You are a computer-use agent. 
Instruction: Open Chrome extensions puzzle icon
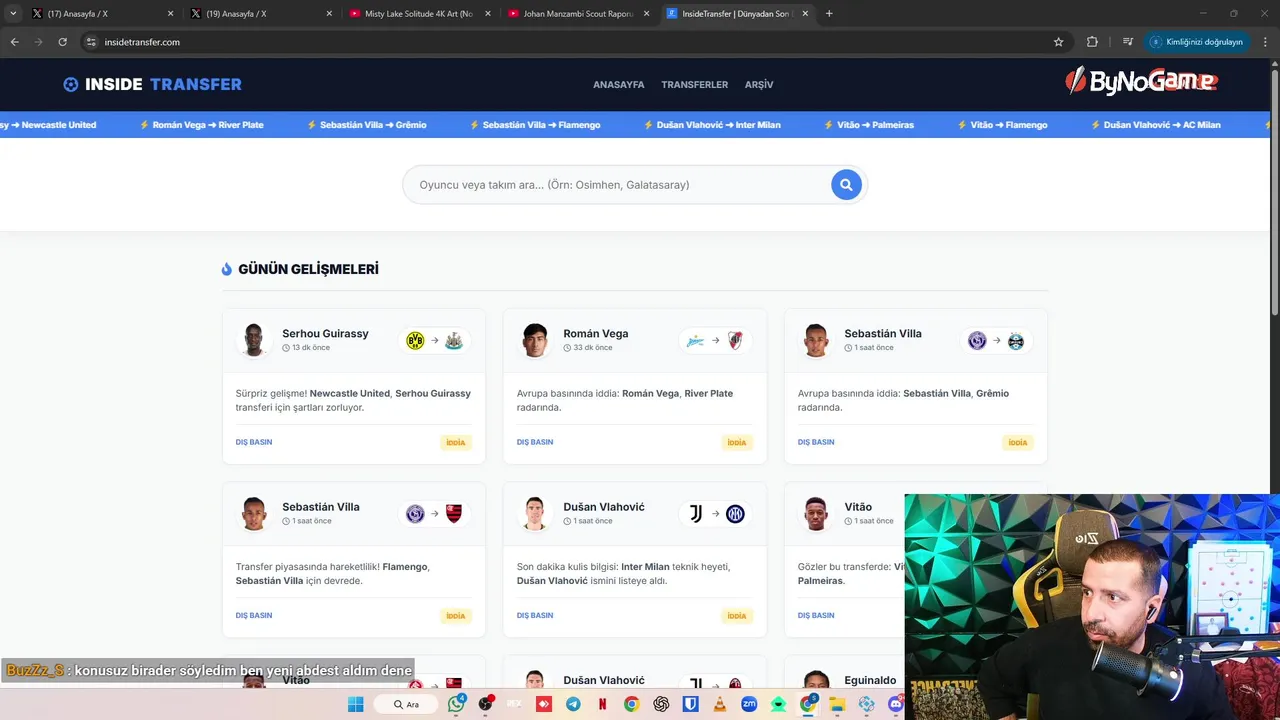click(1092, 42)
